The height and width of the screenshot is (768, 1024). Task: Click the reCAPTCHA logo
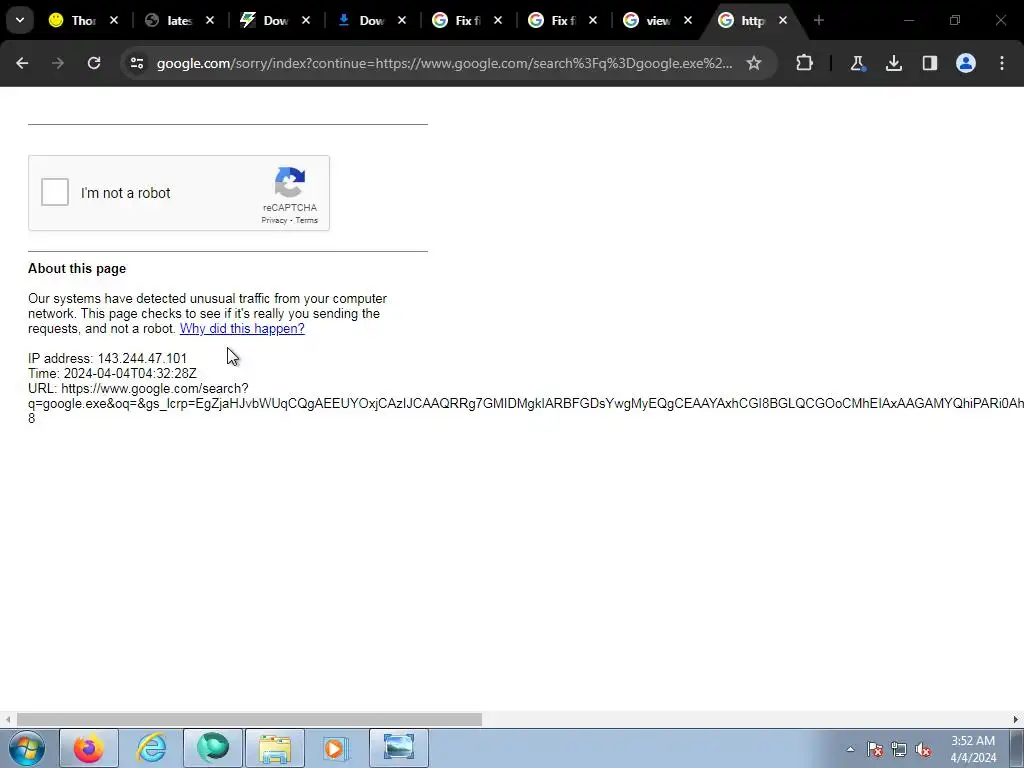point(290,182)
